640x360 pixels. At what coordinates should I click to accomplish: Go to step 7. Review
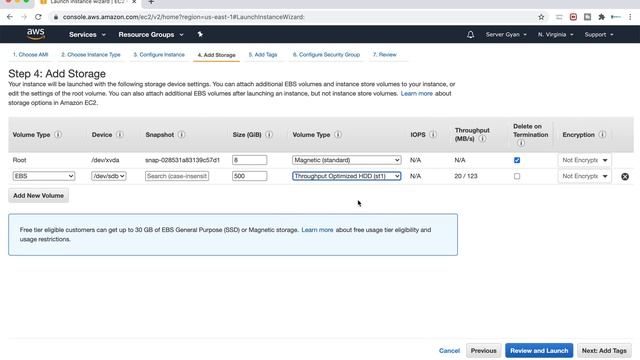point(384,55)
